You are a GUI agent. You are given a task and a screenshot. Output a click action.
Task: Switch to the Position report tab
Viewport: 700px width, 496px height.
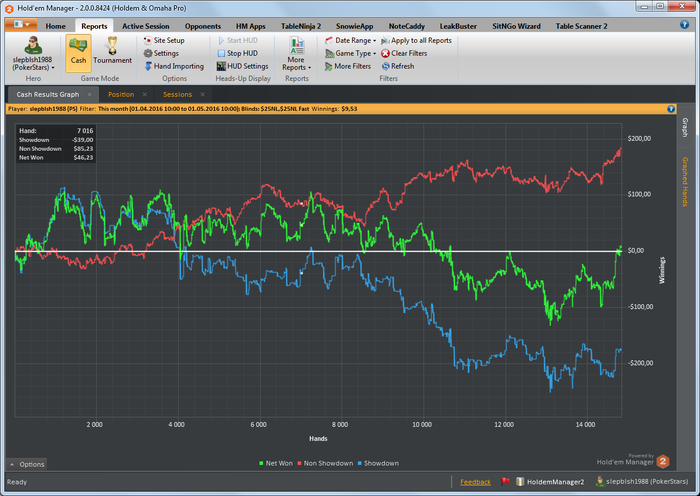(121, 94)
